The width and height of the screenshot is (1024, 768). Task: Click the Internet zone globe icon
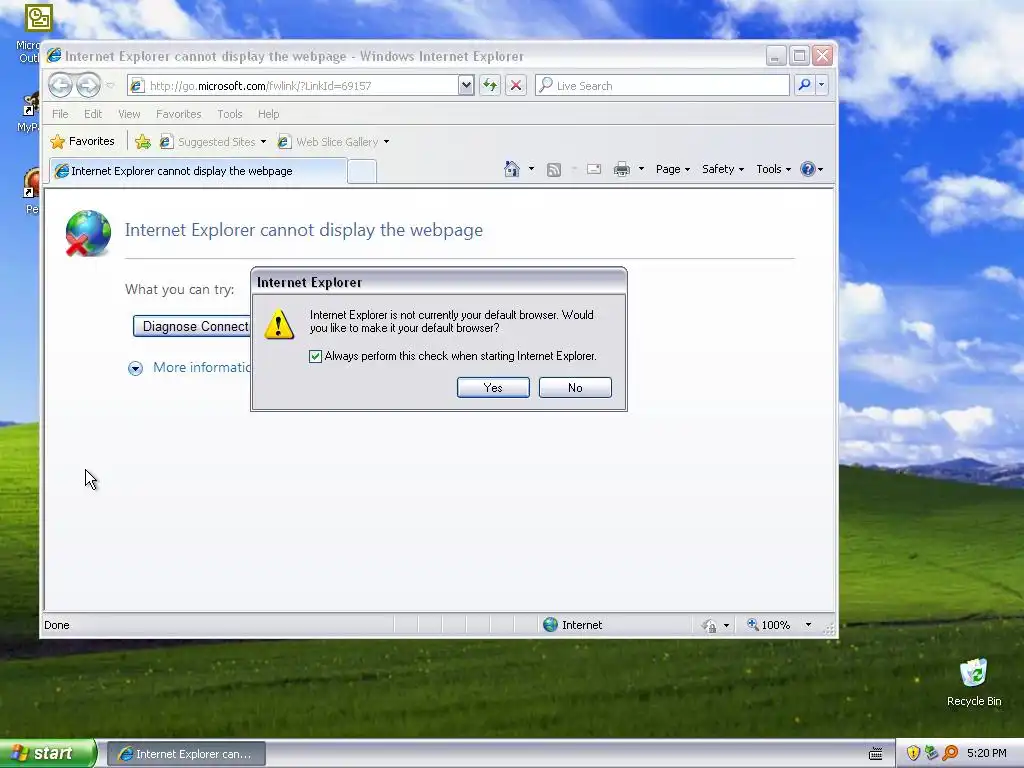[x=551, y=625]
